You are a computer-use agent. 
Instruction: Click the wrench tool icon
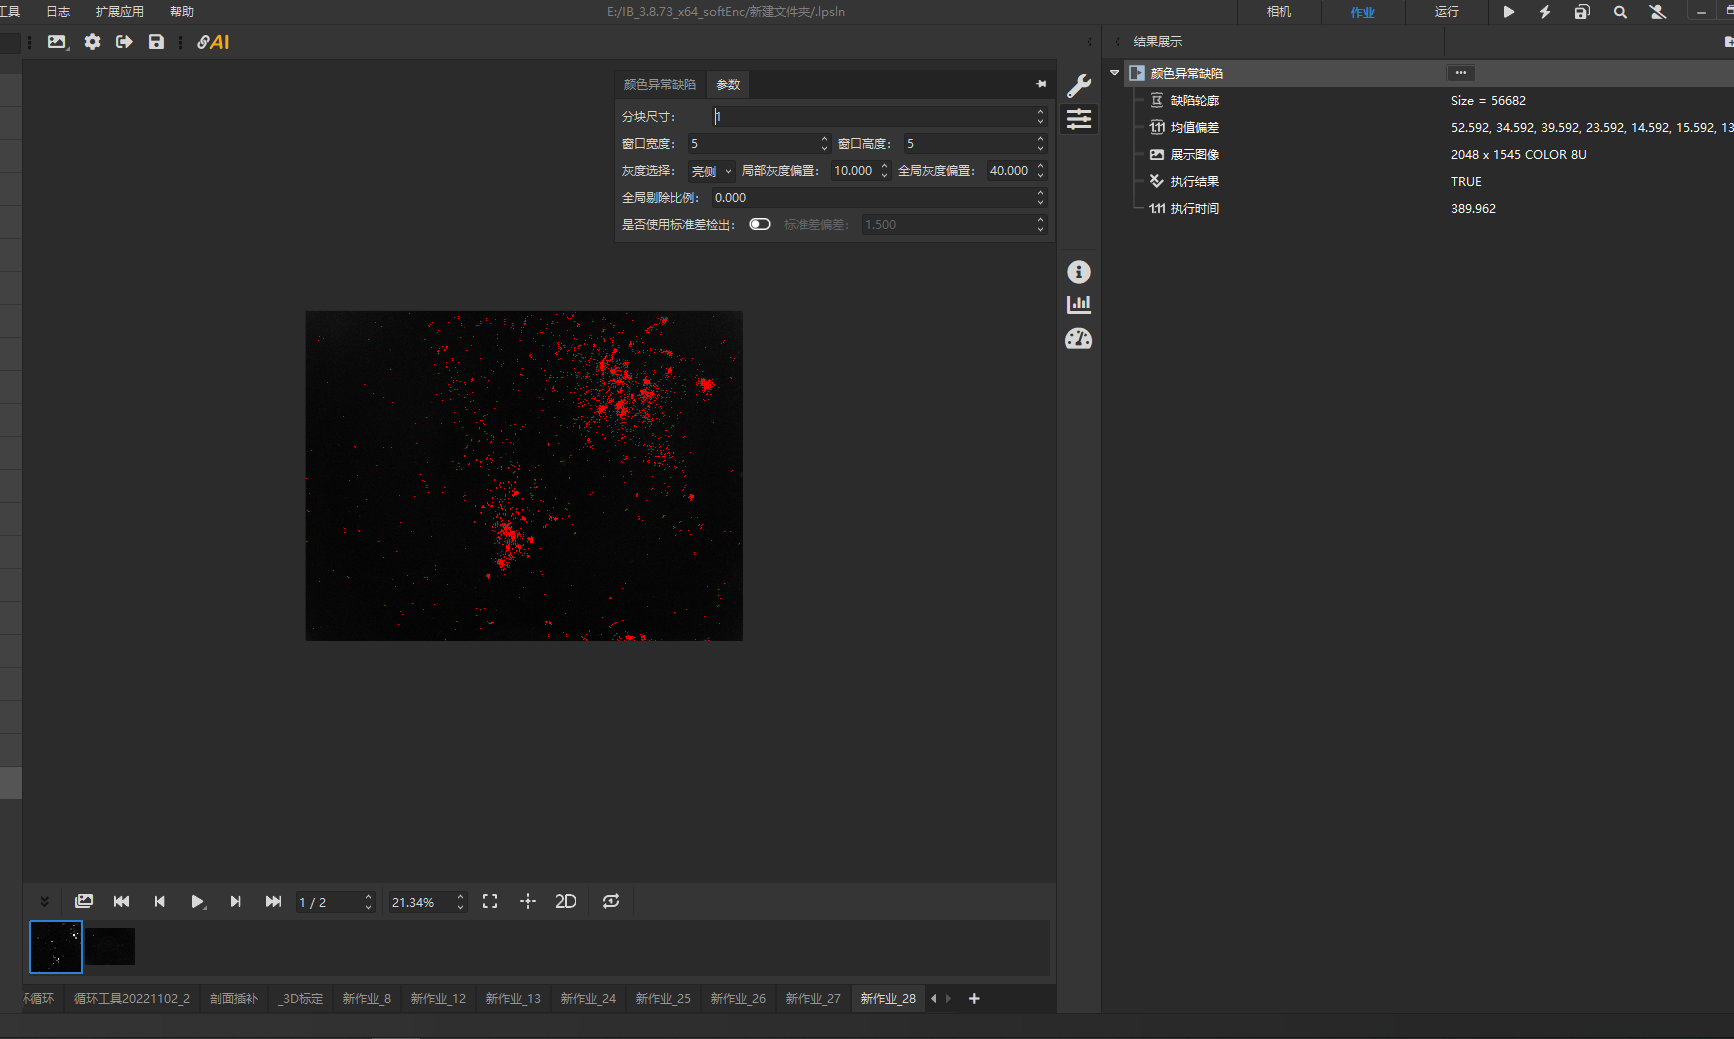1078,86
